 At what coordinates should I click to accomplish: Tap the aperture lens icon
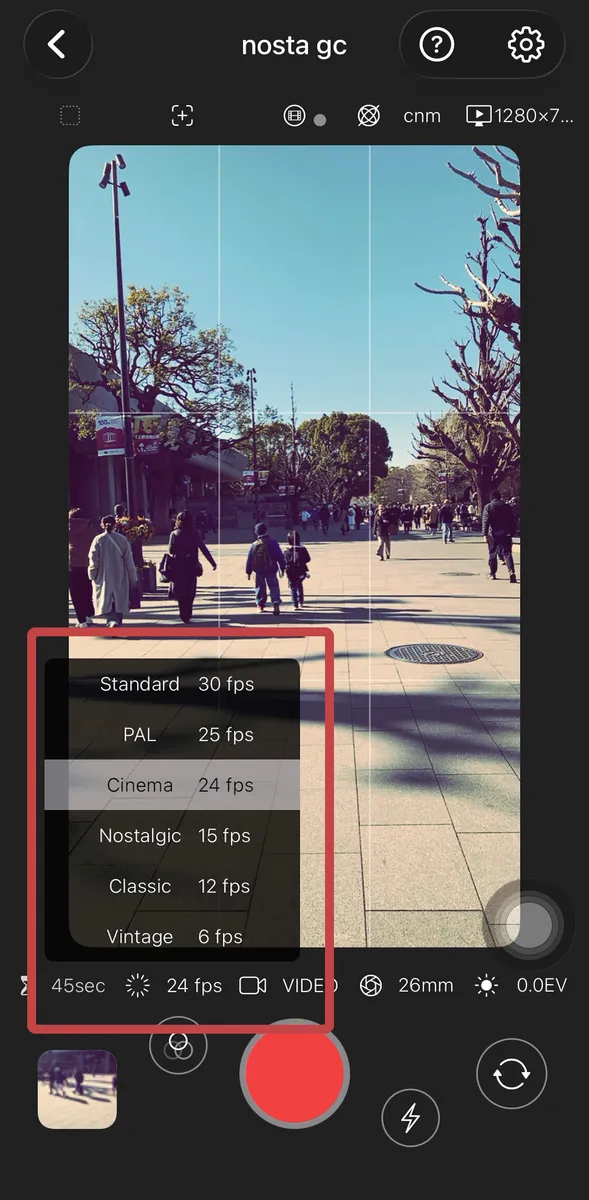[371, 986]
